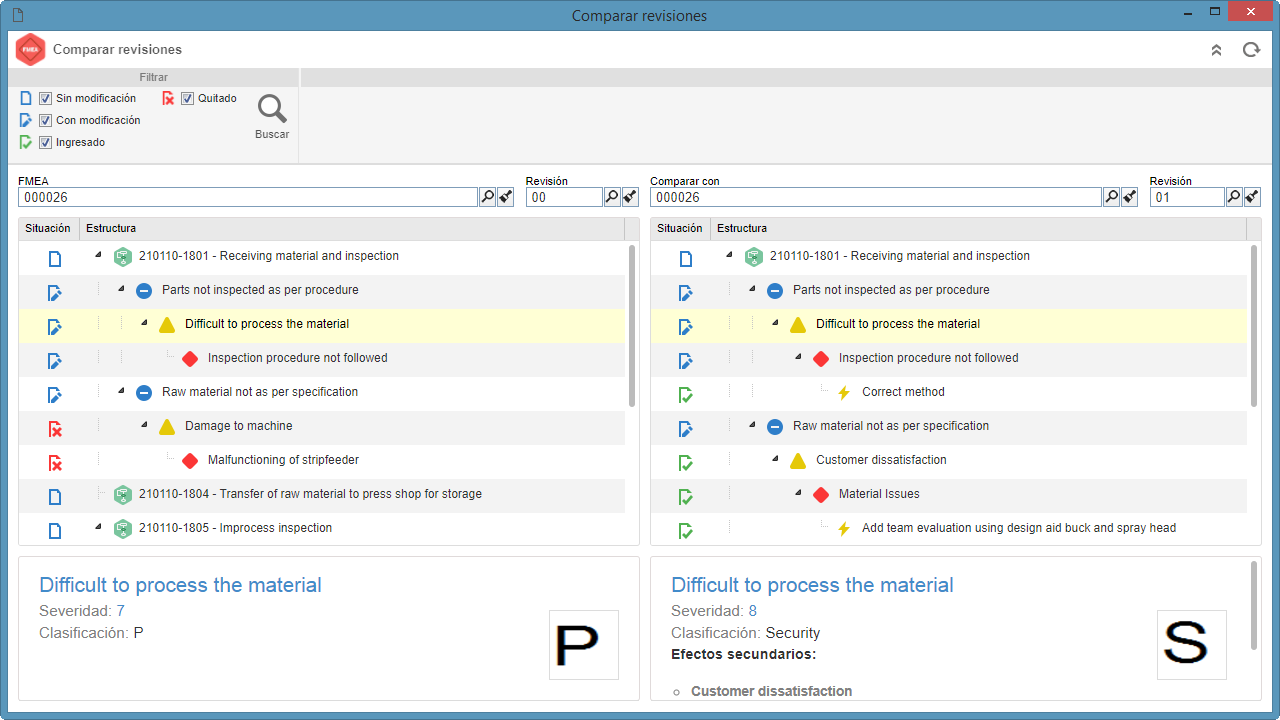The image size is (1280, 720).
Task: Click the Buscar magnifier button
Action: click(272, 116)
